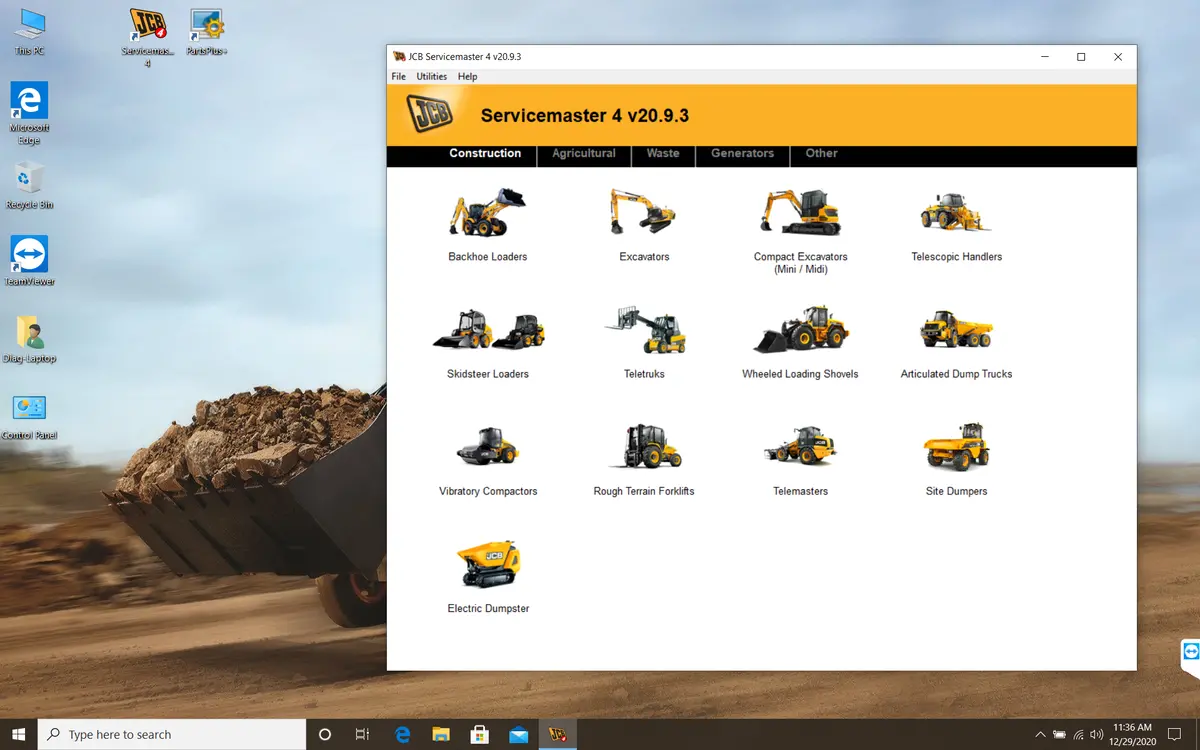Click the Electric Dumpster label
The width and height of the screenshot is (1200, 750).
click(x=488, y=608)
